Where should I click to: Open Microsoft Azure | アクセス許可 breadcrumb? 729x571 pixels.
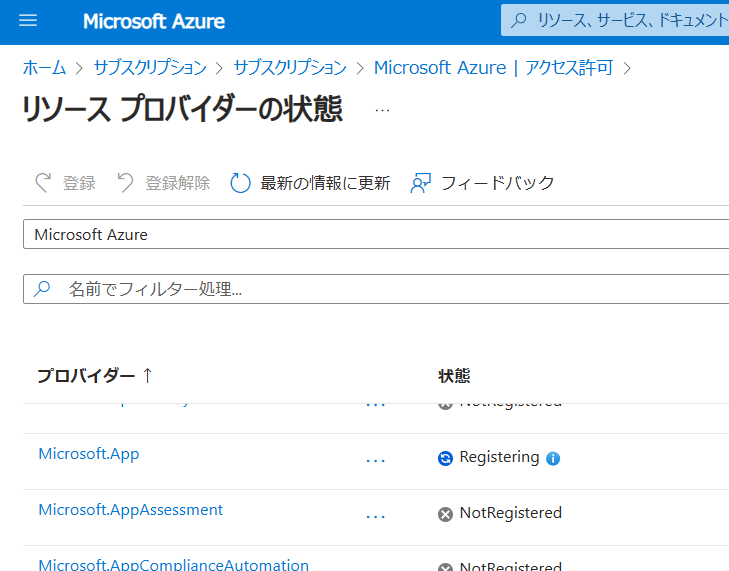(x=494, y=68)
